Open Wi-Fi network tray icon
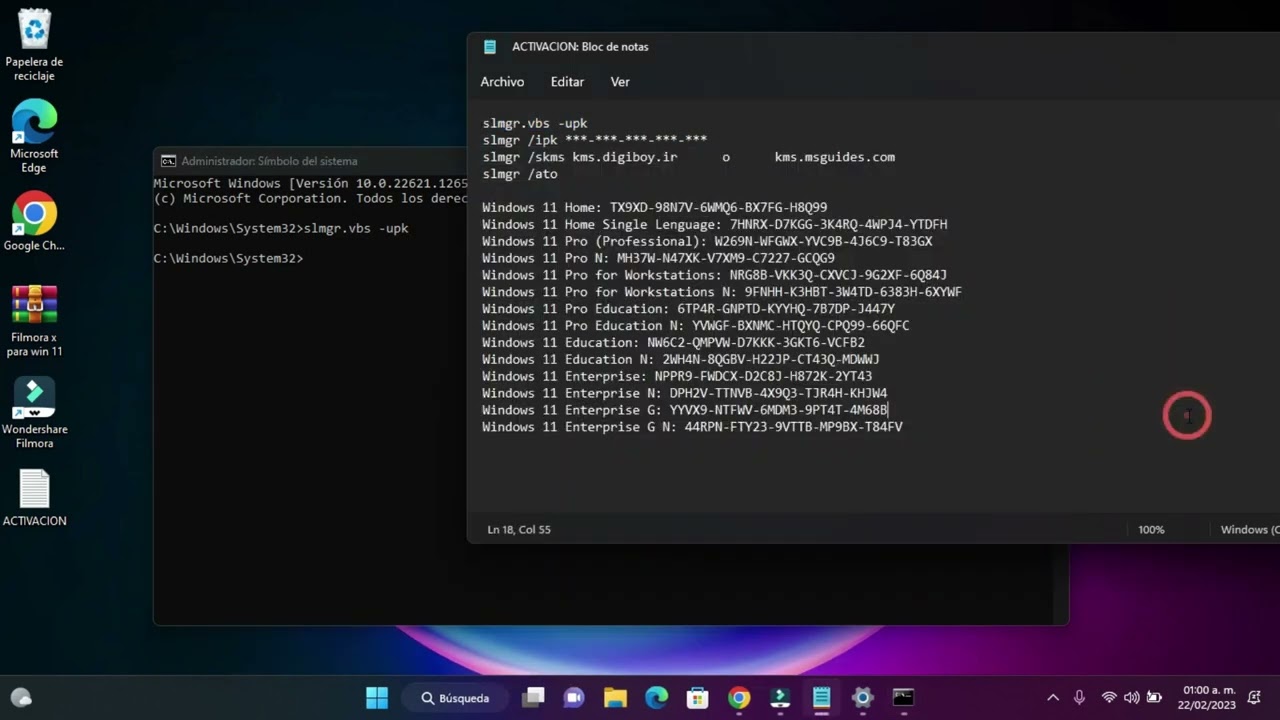Screen dimensions: 1280x720 coord(1109,698)
